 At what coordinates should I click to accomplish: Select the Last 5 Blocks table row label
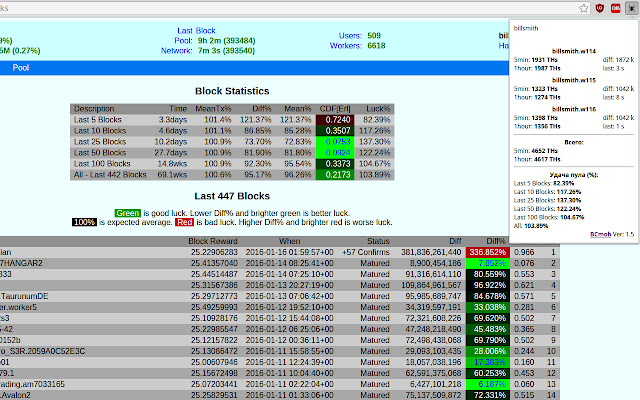click(x=98, y=120)
